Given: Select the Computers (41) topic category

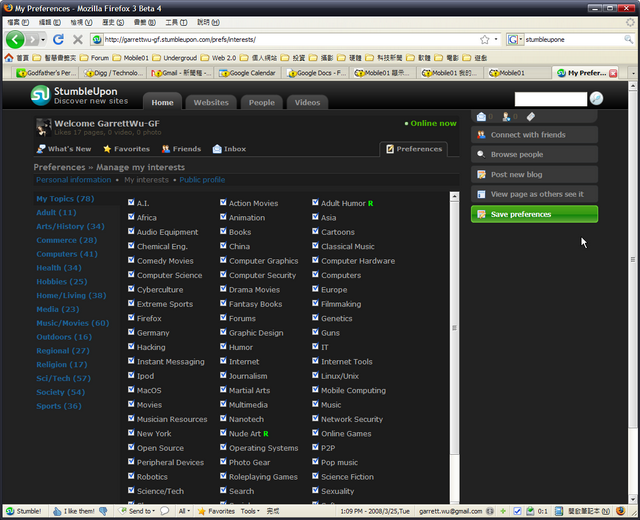Looking at the screenshot, I should coord(67,254).
